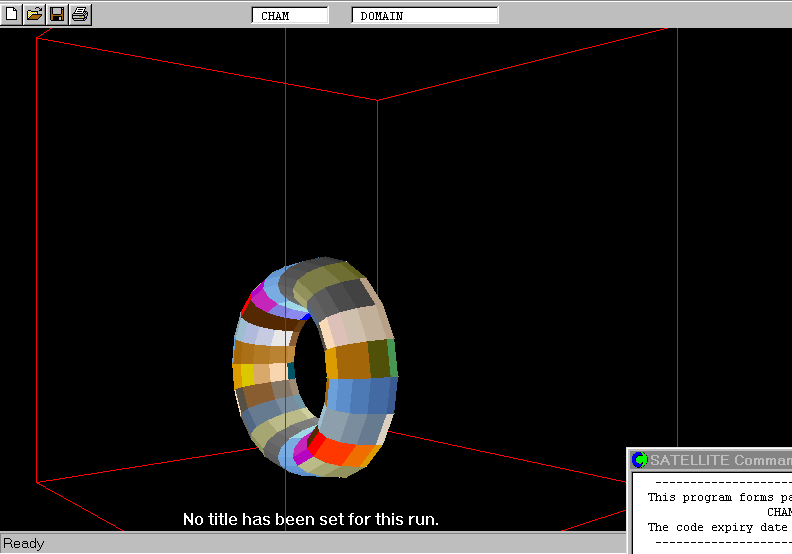792x554 pixels.
Task: Click the 'No title has been set' caption
Action: pos(310,519)
